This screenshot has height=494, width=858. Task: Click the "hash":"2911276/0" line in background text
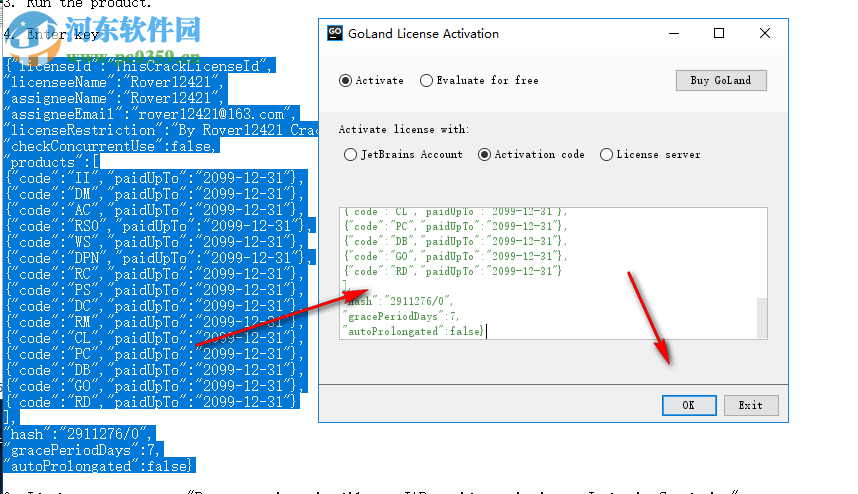click(x=79, y=434)
